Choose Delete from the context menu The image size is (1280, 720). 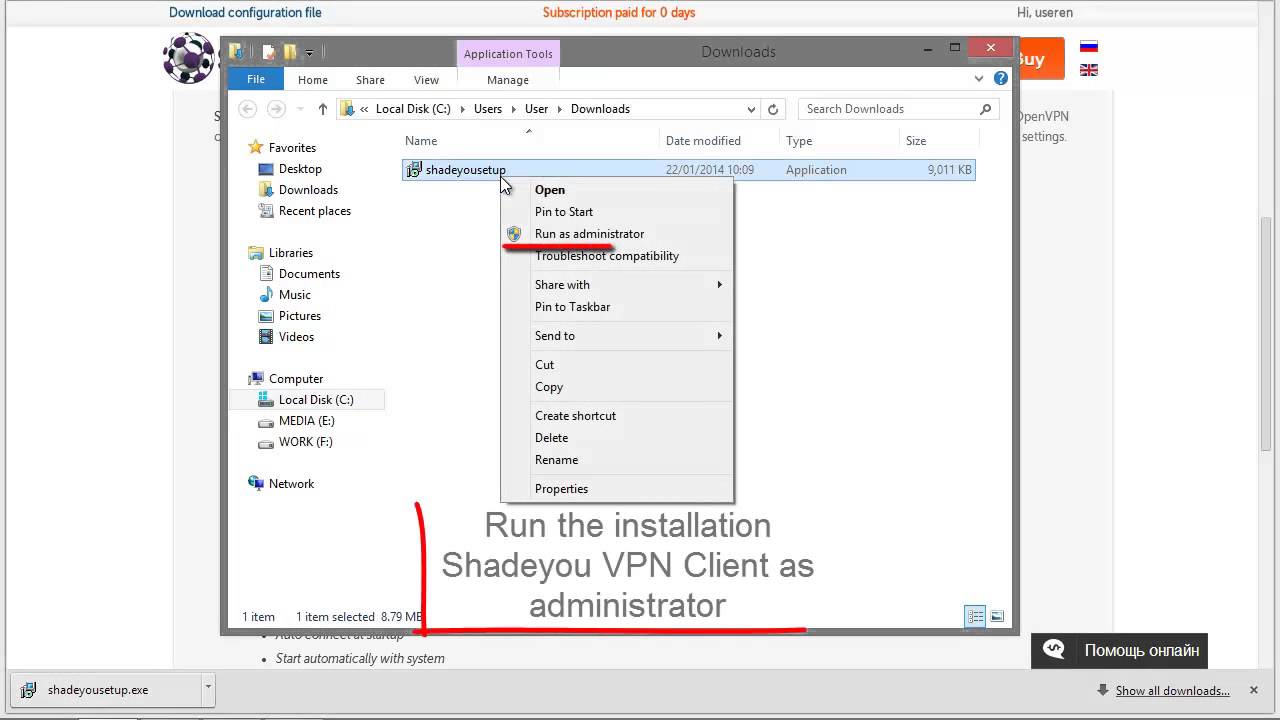(x=617, y=438)
